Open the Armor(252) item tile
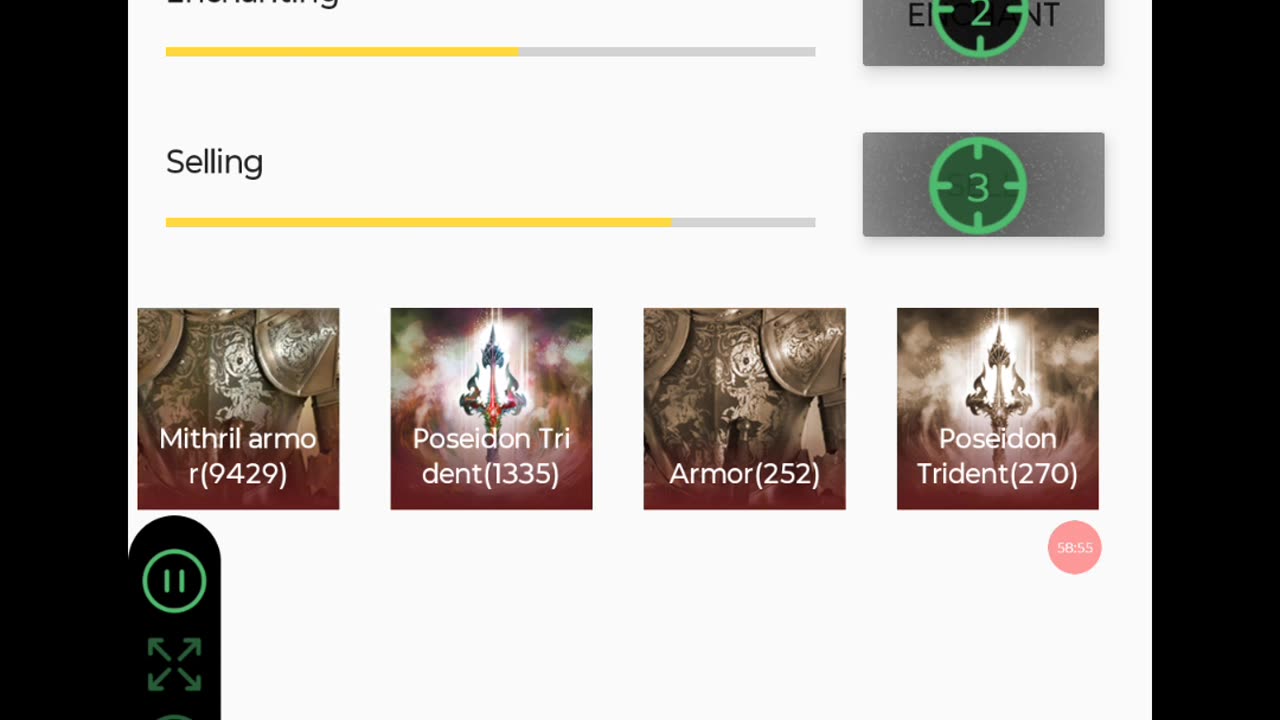 coord(745,409)
